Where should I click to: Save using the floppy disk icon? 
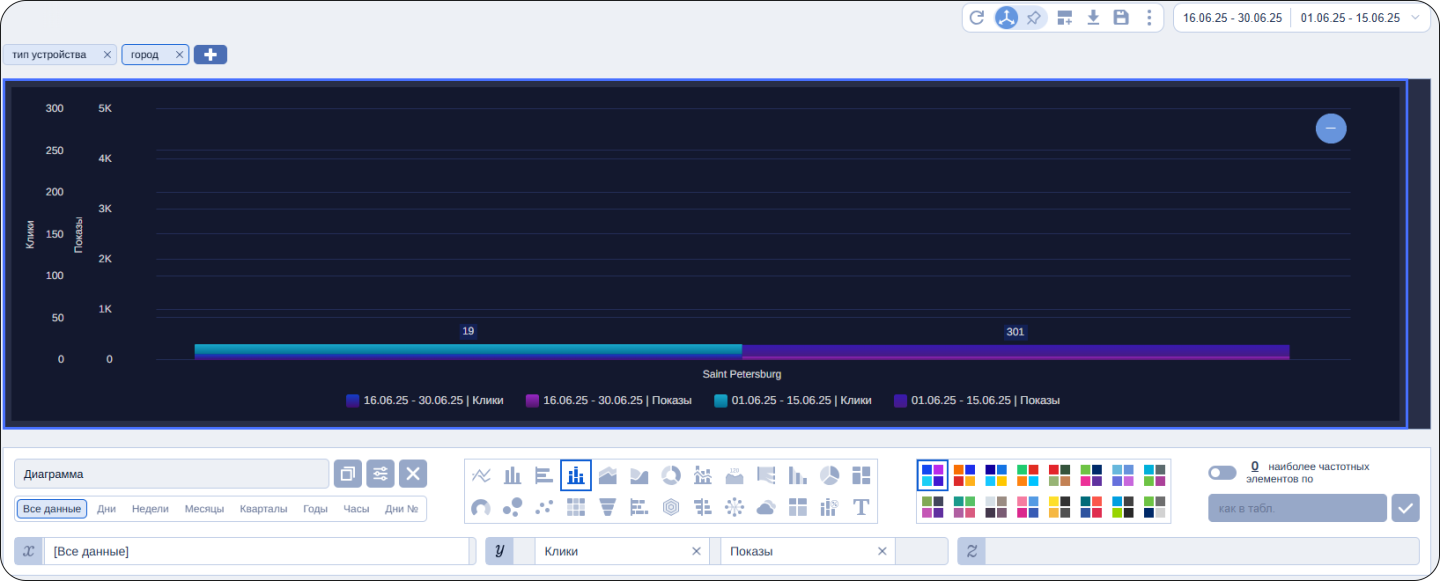click(x=1121, y=18)
